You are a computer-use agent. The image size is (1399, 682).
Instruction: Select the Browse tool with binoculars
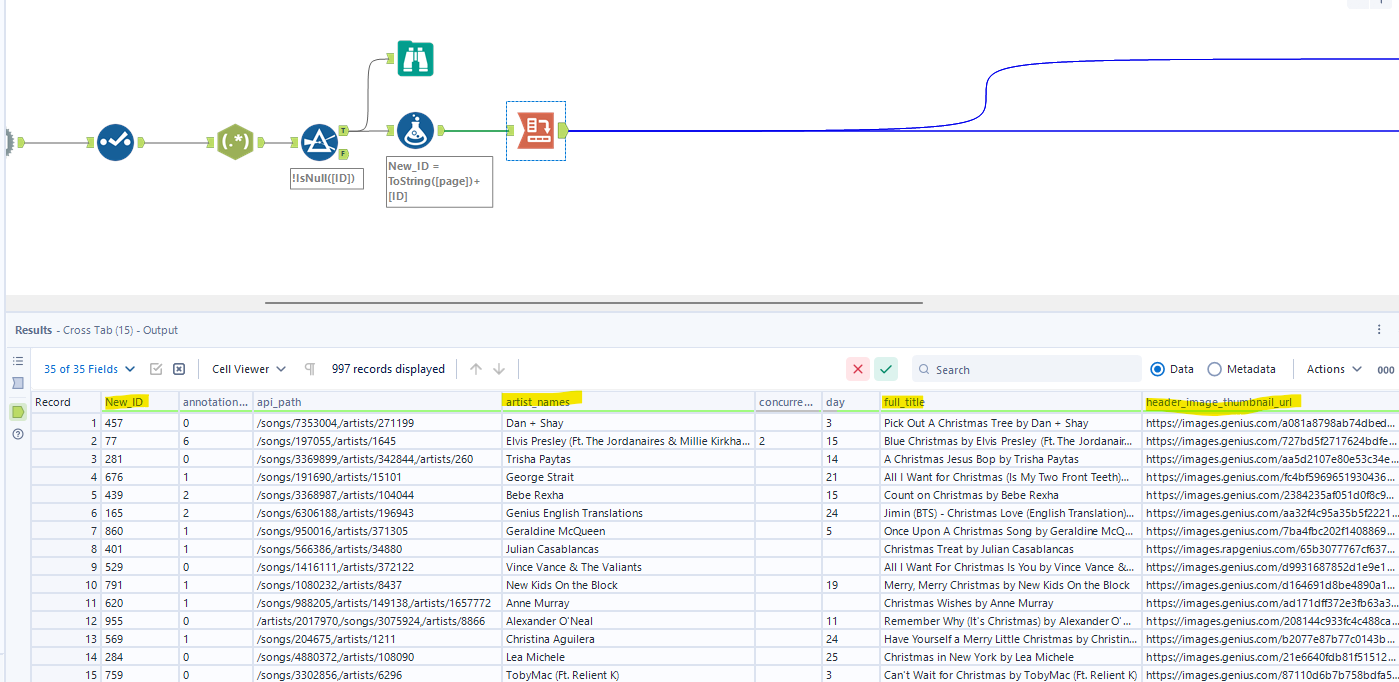415,59
